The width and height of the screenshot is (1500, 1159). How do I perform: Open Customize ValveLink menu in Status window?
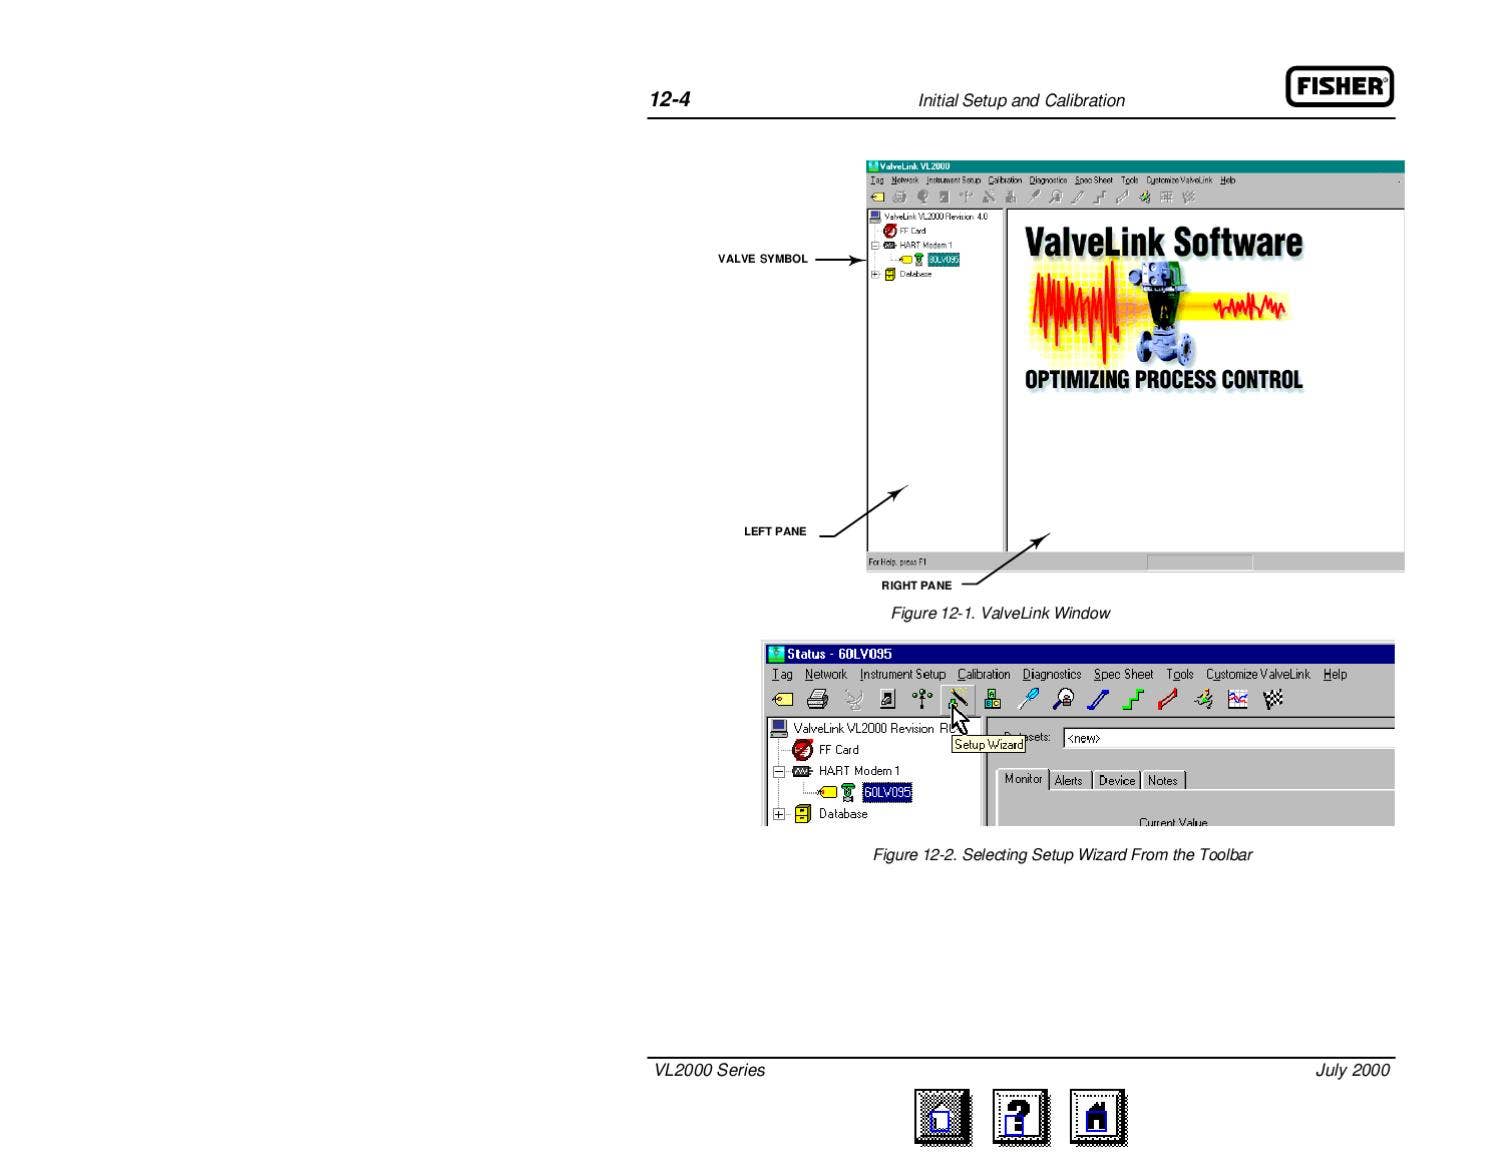click(1258, 674)
